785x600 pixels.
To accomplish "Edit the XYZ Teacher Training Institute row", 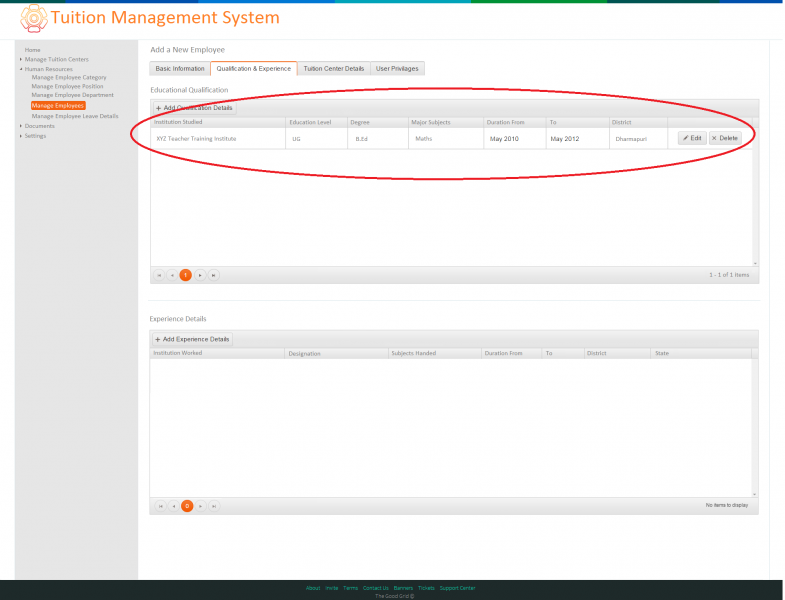I will click(x=692, y=138).
